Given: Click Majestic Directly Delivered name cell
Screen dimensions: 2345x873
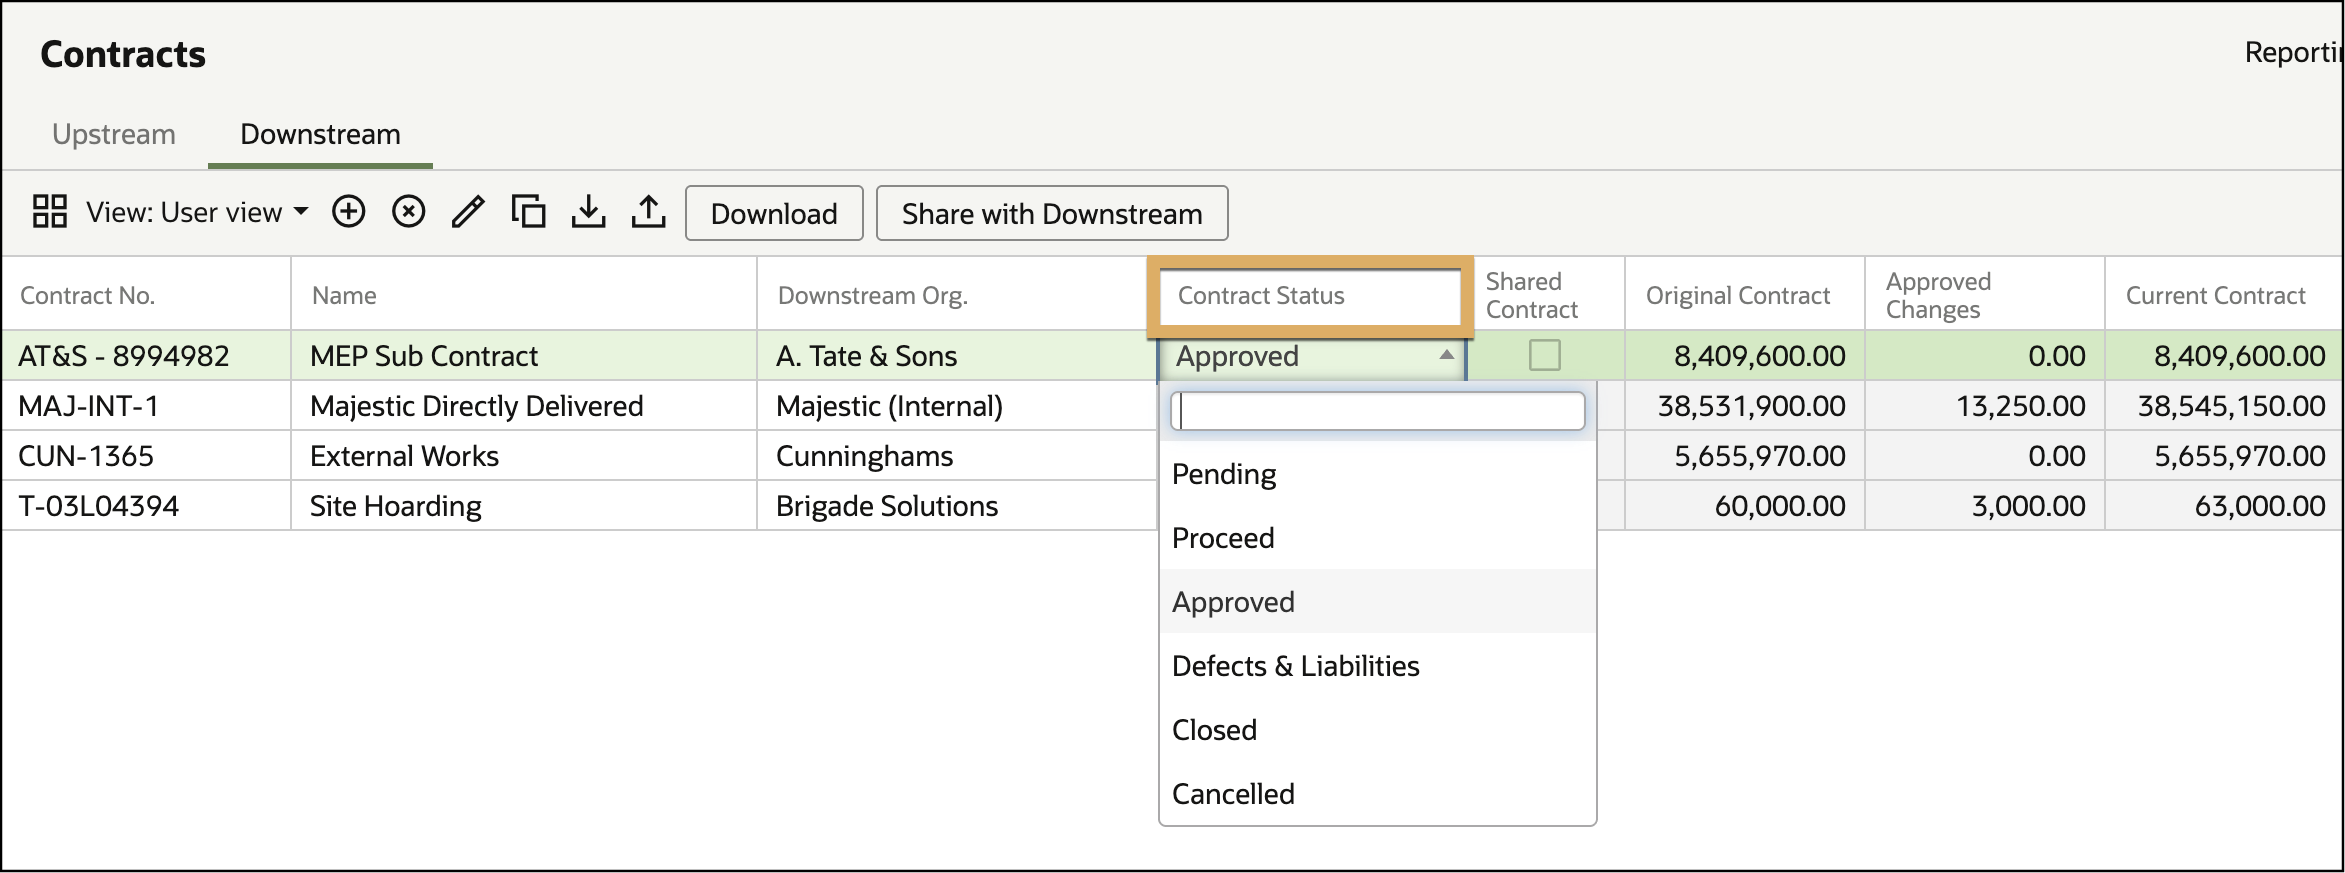Looking at the screenshot, I should pos(524,405).
